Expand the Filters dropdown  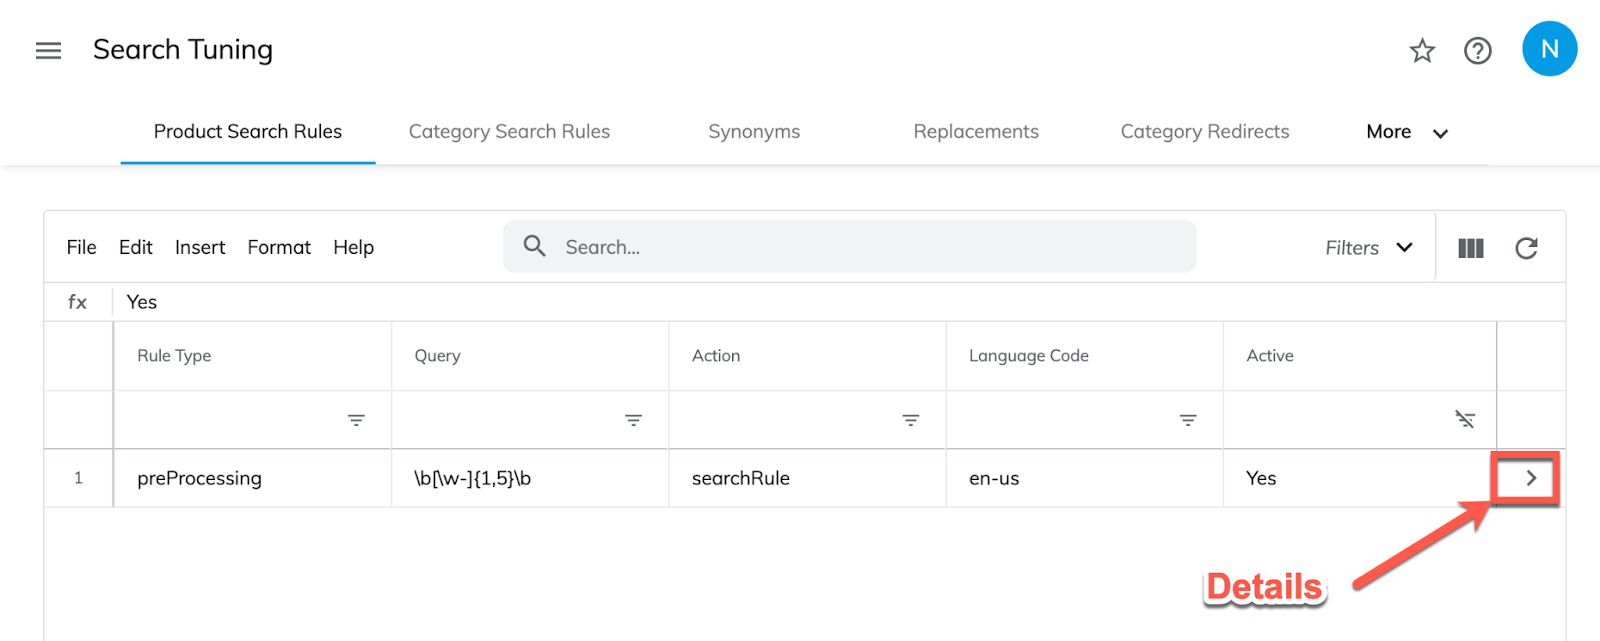tap(1368, 248)
